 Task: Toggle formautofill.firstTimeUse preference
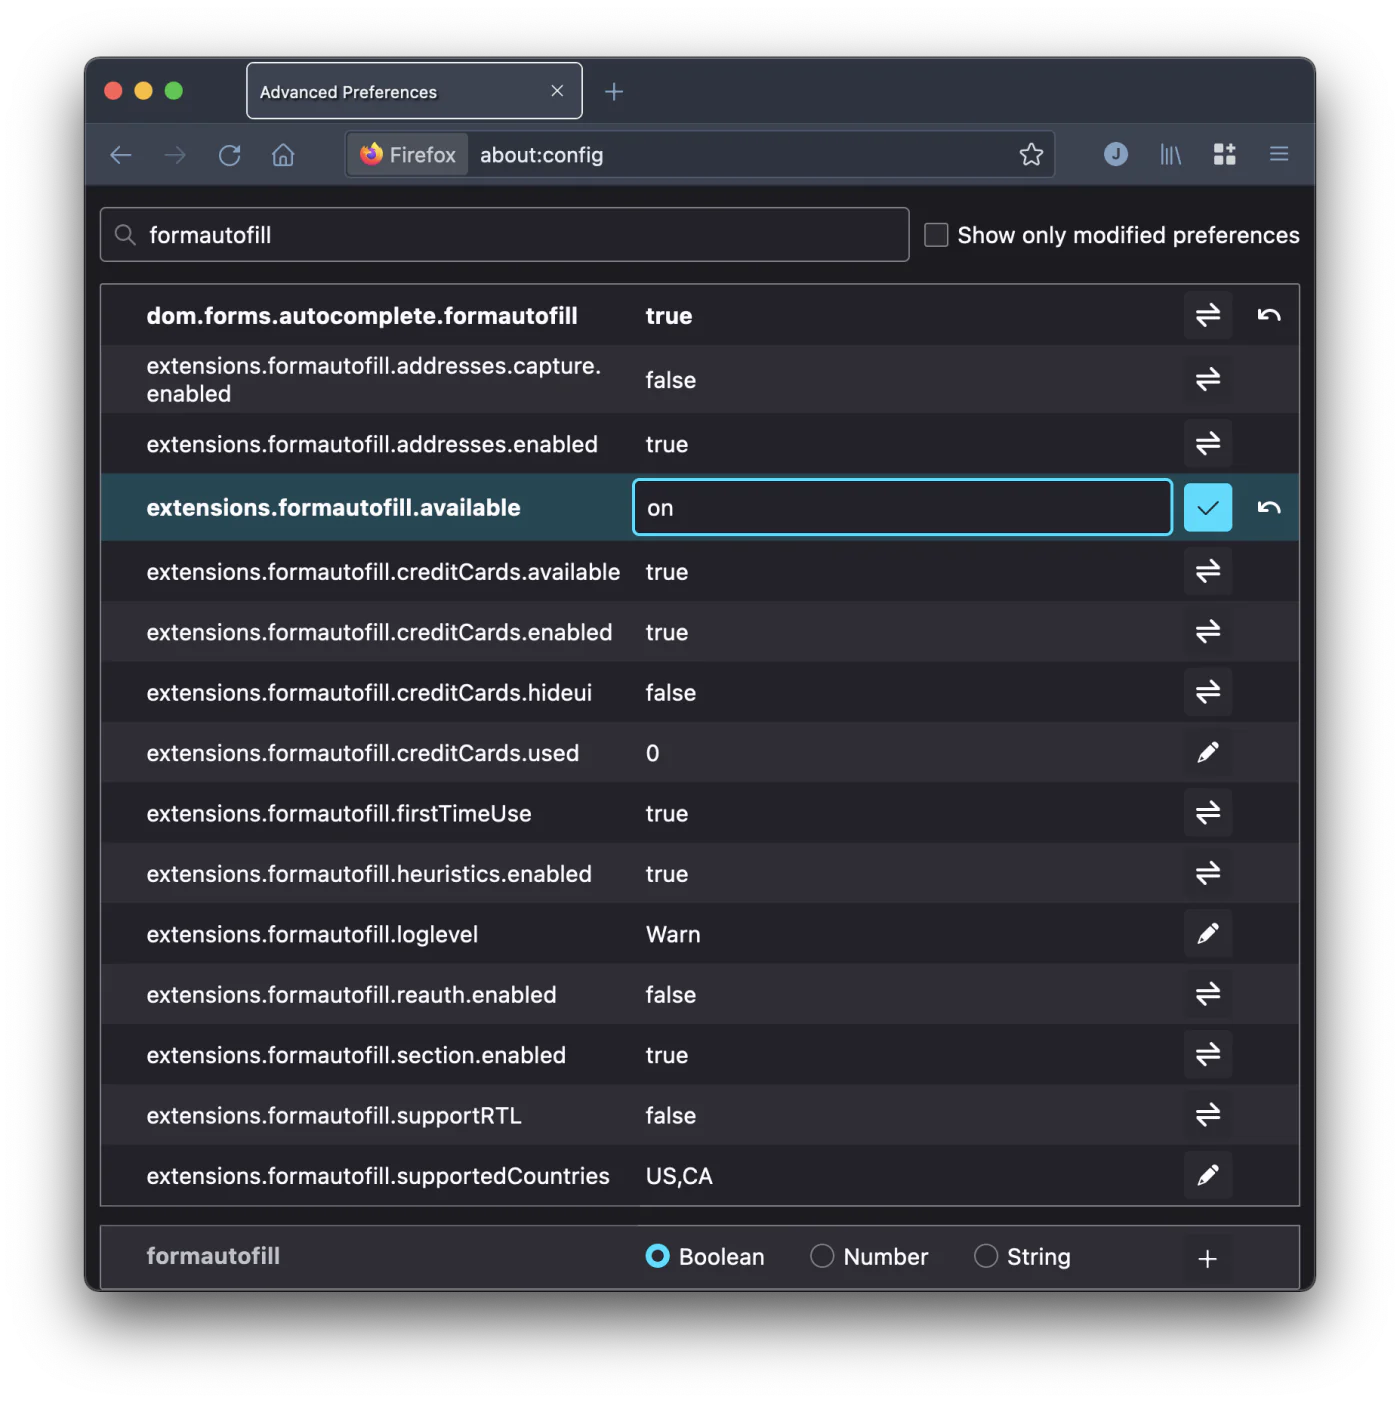1208,813
